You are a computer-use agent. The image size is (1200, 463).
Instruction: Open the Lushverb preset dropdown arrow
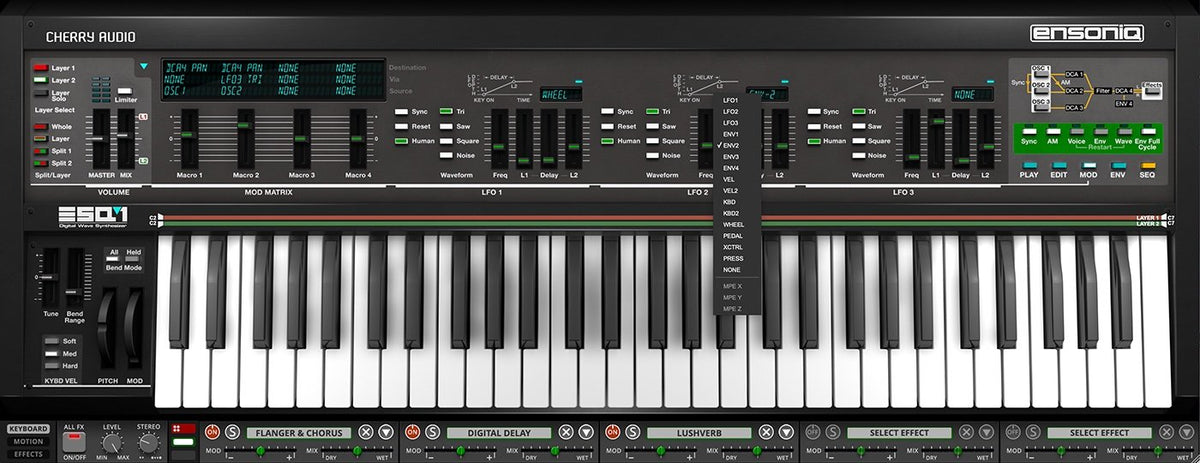tap(786, 432)
